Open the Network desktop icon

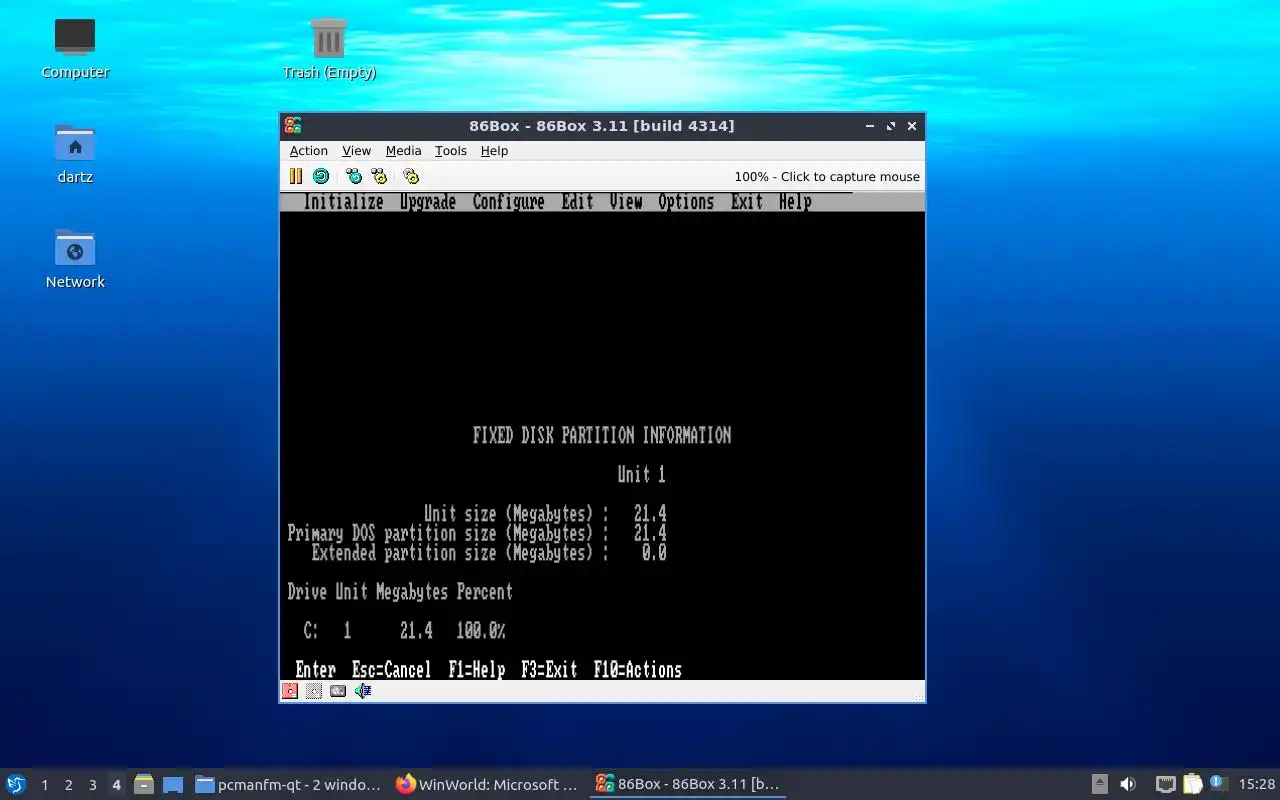click(x=75, y=258)
